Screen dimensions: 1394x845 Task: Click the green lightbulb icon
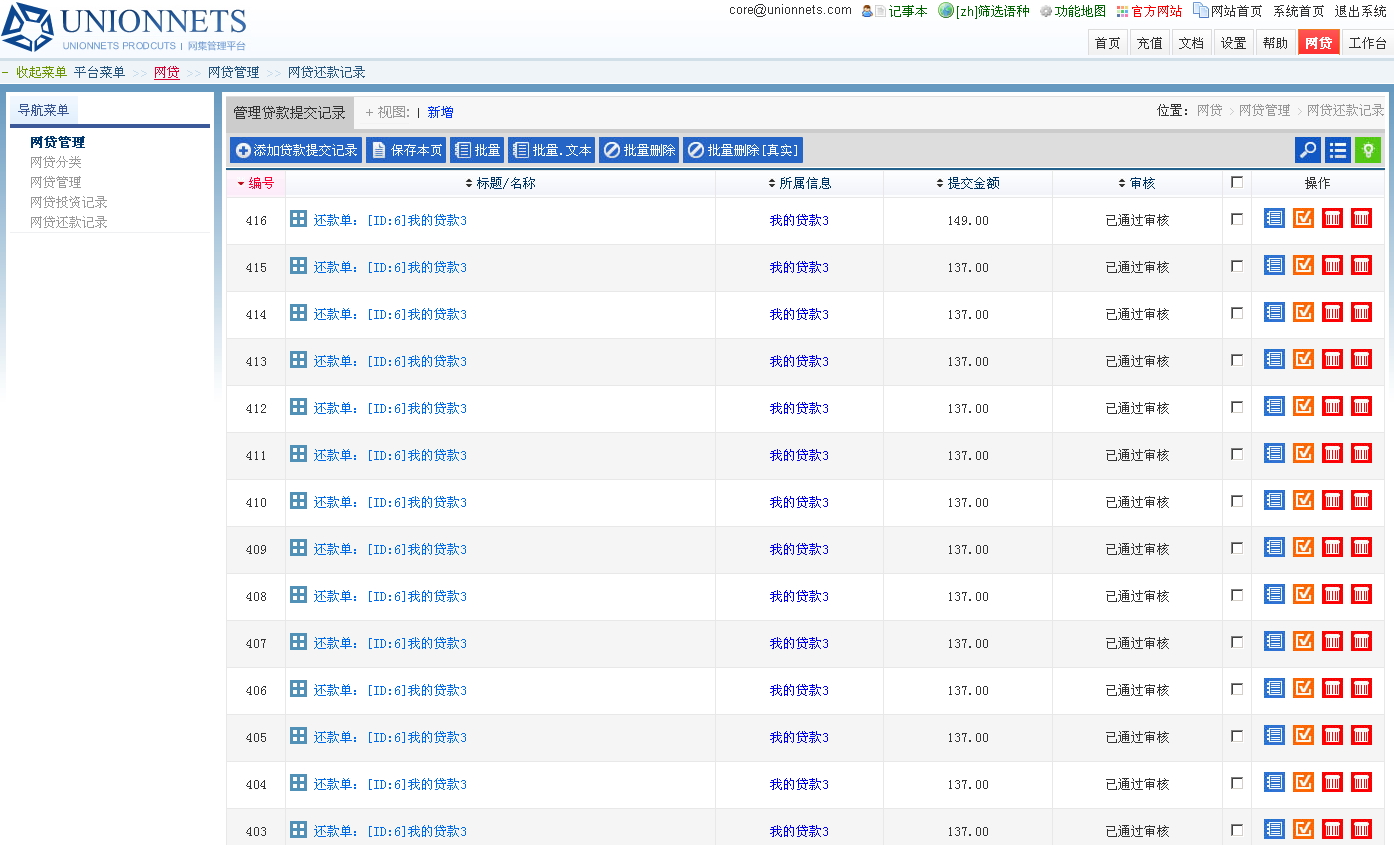click(1367, 150)
